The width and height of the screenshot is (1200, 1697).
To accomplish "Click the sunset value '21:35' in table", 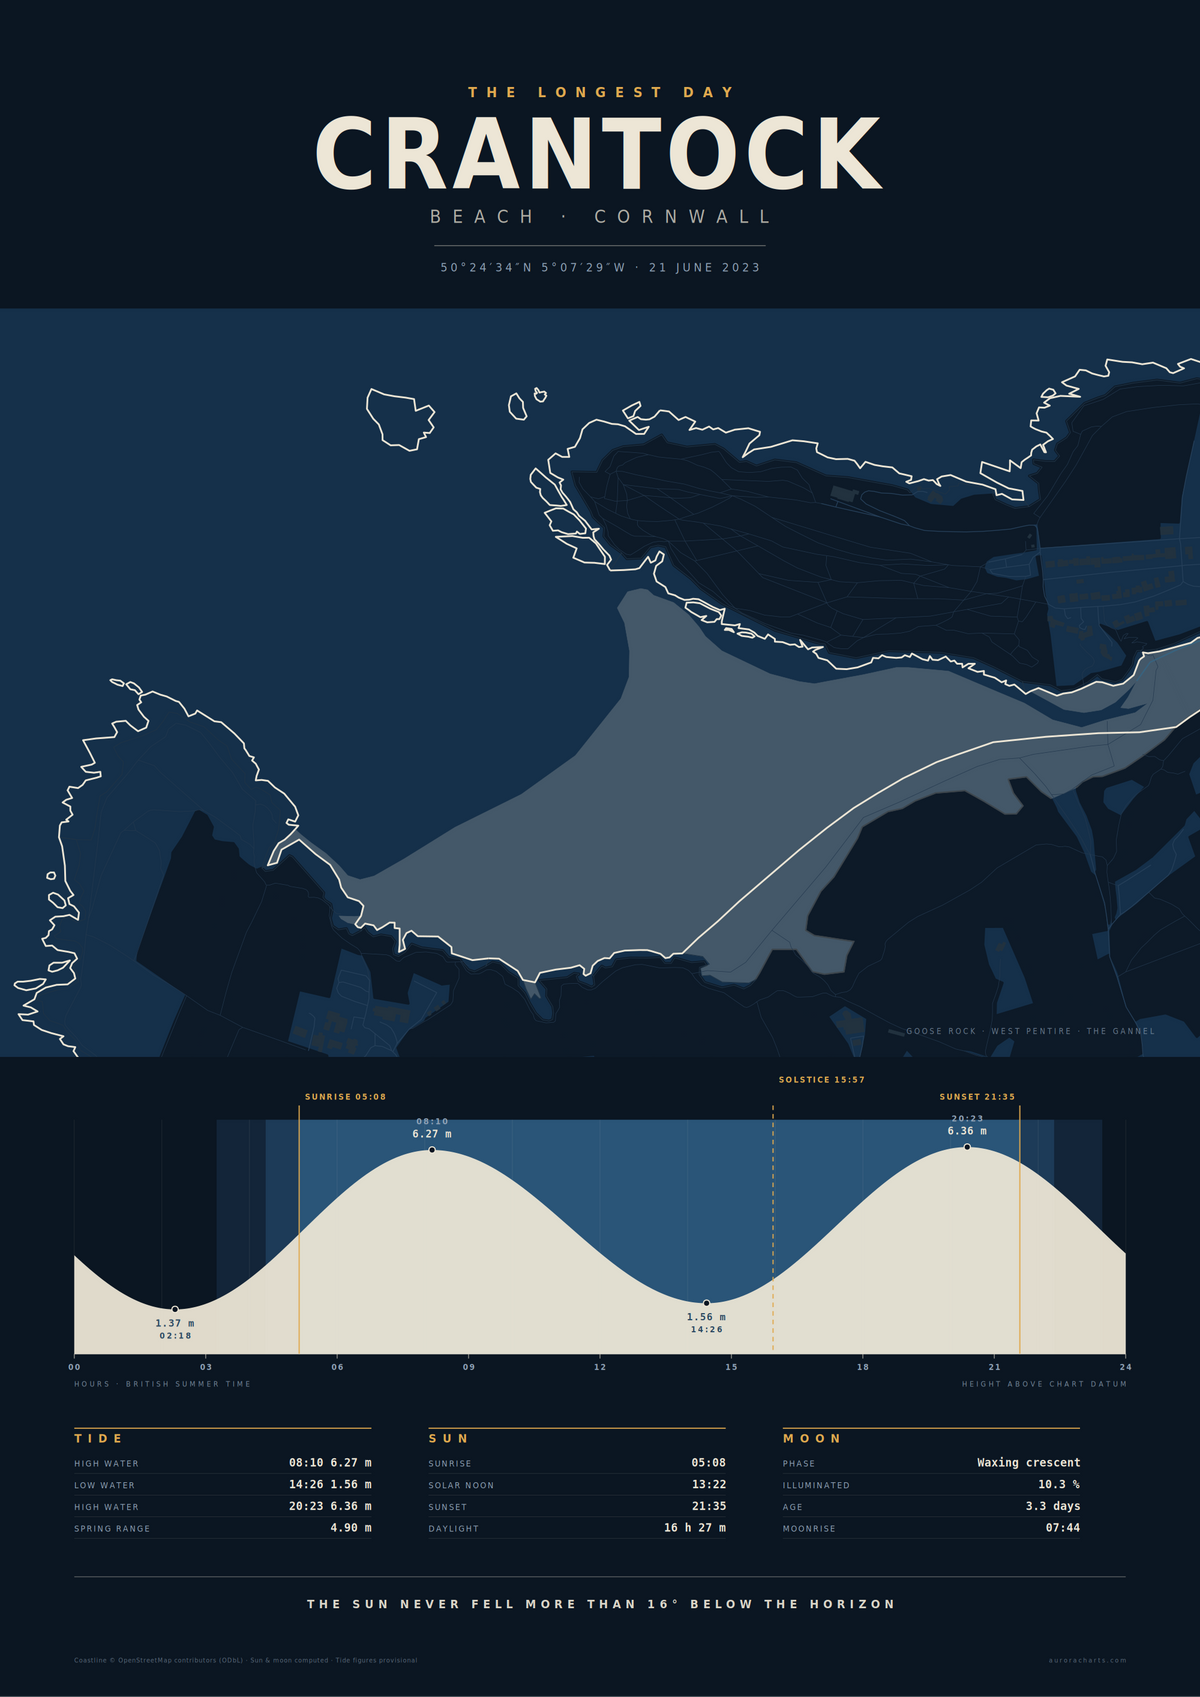I will (x=709, y=1506).
